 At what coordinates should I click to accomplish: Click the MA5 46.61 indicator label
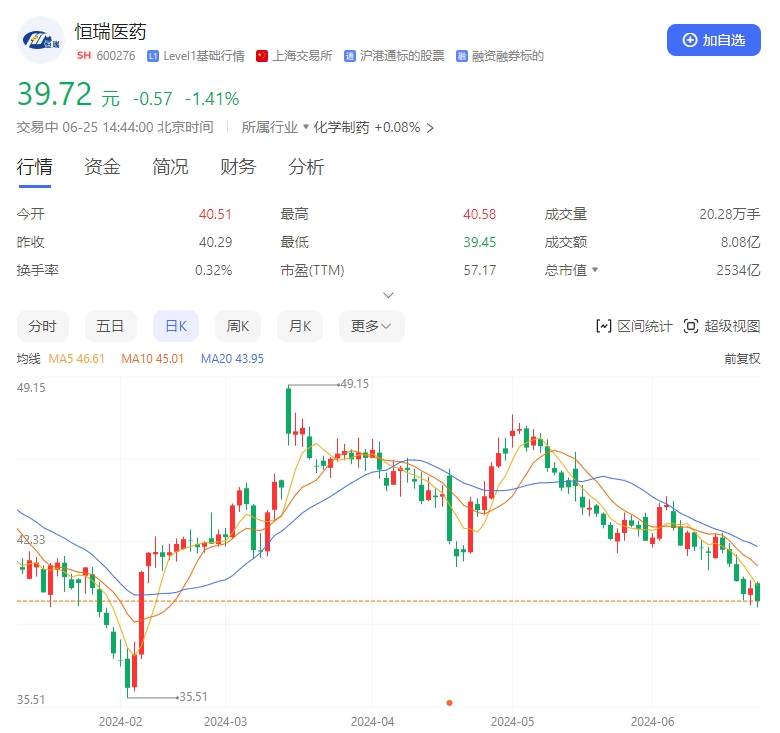tap(77, 359)
